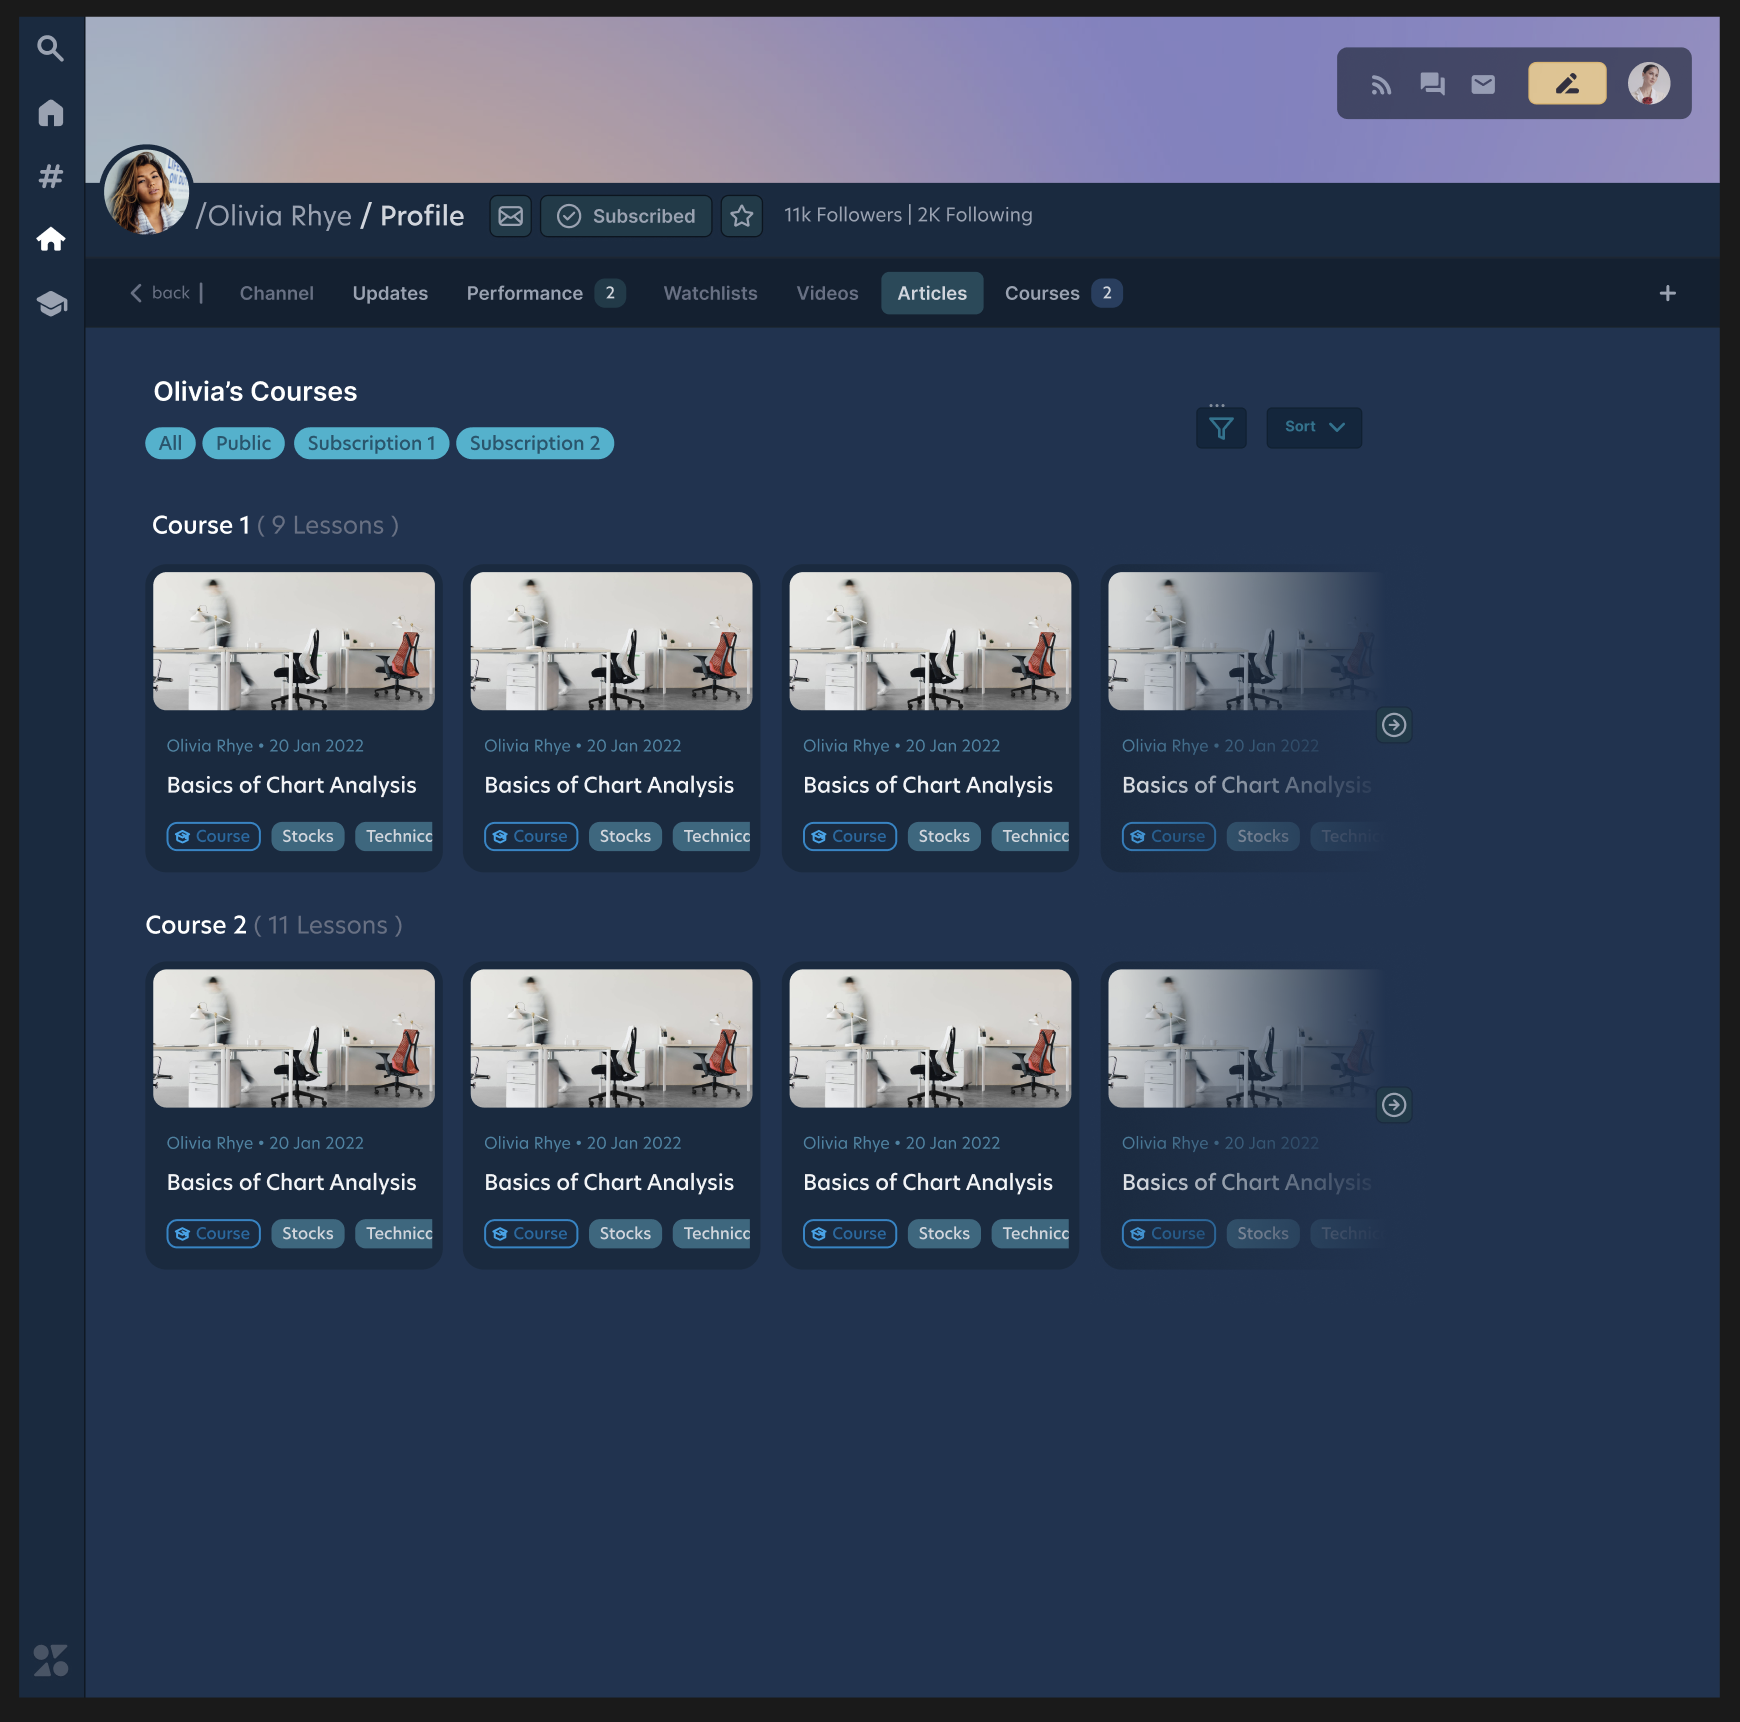Select the Articles tab
The width and height of the screenshot is (1740, 1722).
(x=932, y=293)
